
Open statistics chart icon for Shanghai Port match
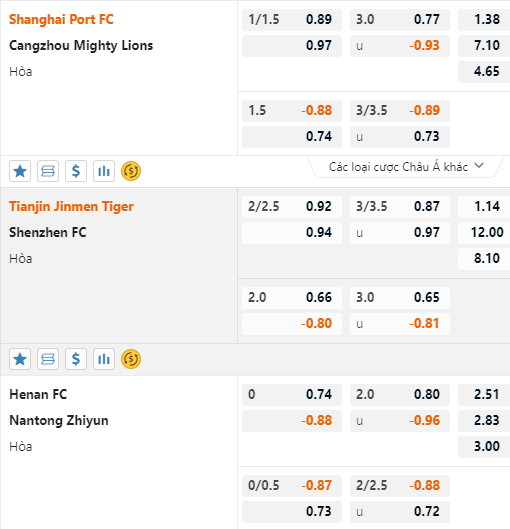click(x=104, y=171)
